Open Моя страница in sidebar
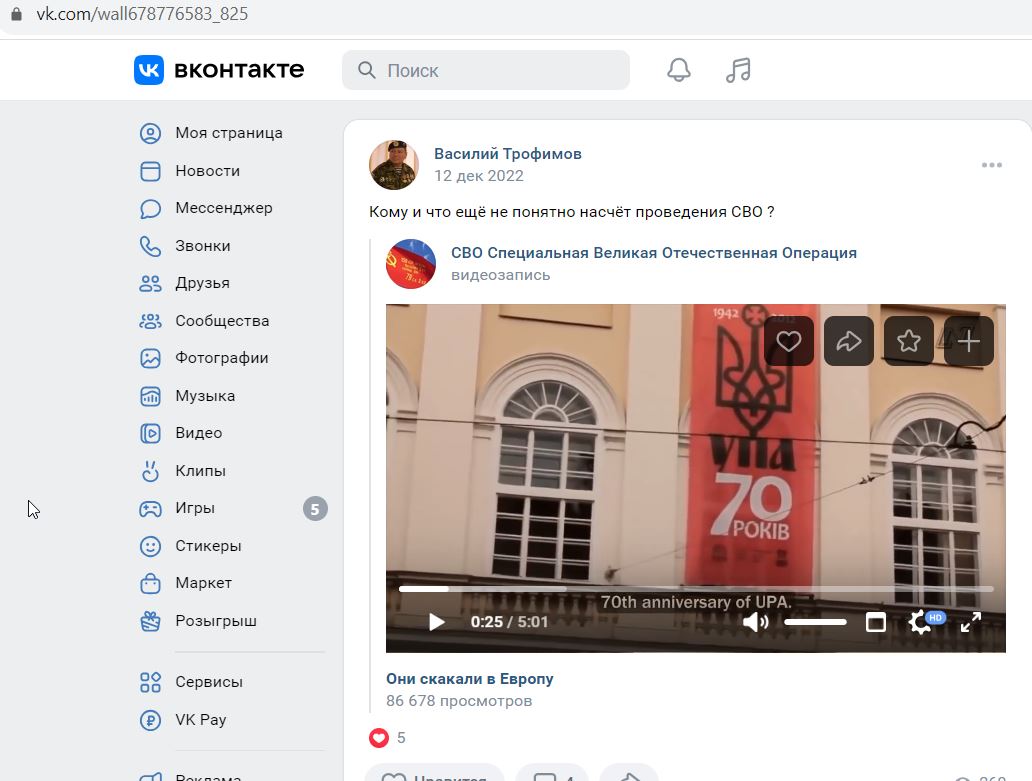The image size is (1032, 781). [229, 133]
